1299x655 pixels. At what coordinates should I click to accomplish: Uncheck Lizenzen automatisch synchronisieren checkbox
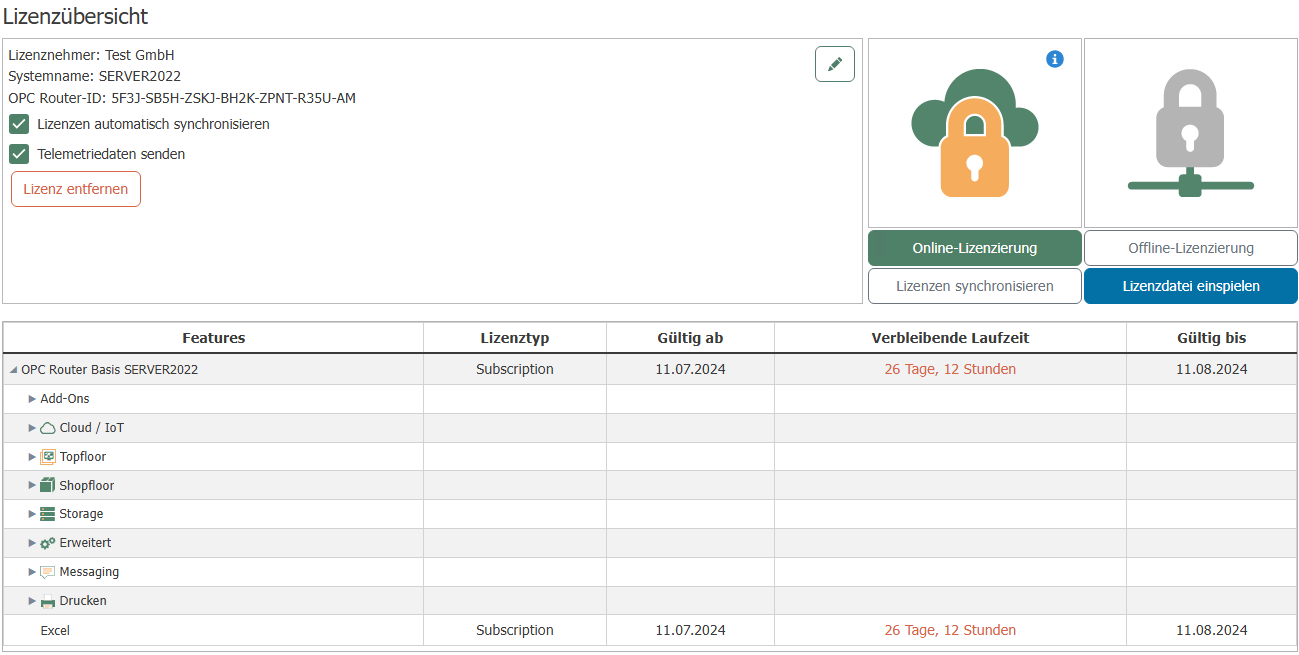point(19,124)
